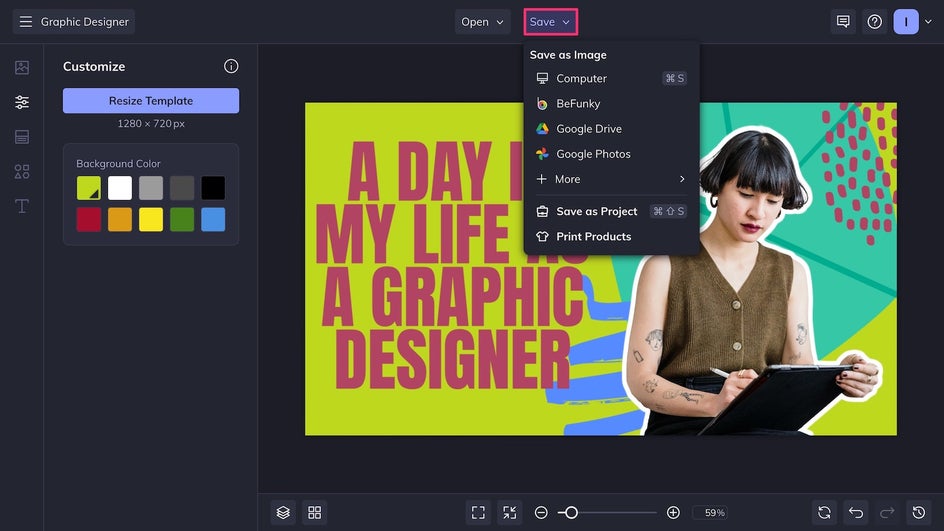Image resolution: width=944 pixels, height=531 pixels.
Task: Open the Image Manager sidebar panel
Action: [x=22, y=67]
